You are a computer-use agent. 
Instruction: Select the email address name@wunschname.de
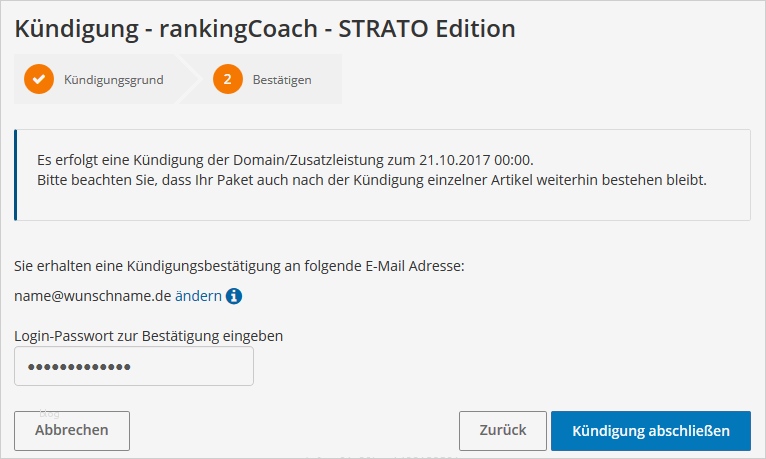pos(92,296)
